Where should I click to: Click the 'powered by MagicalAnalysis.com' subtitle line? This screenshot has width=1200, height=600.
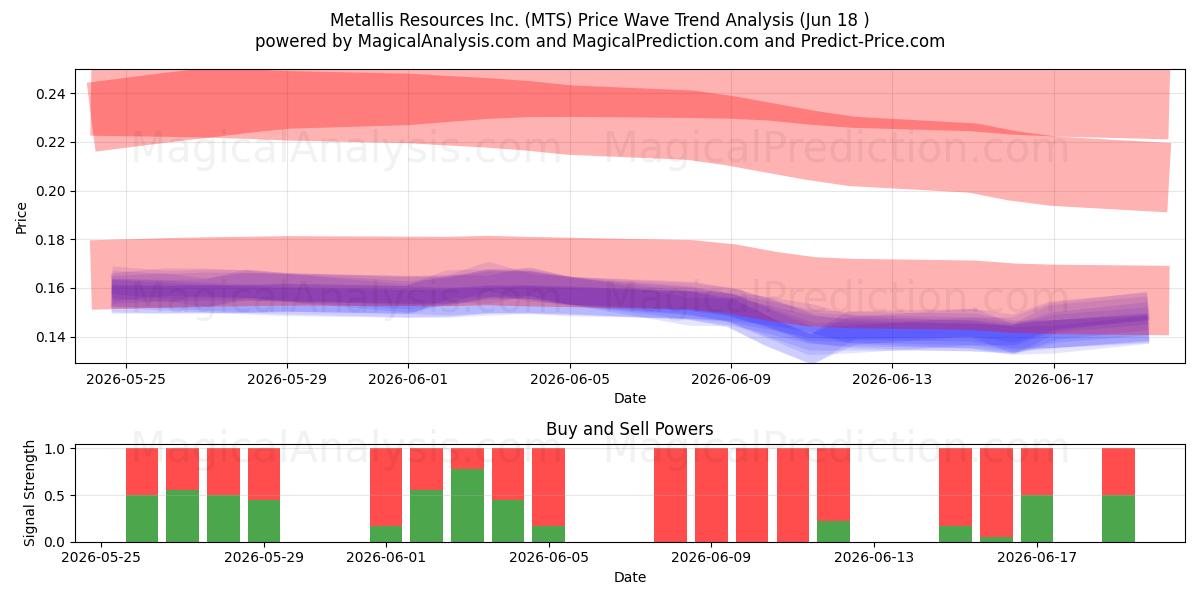(600, 41)
